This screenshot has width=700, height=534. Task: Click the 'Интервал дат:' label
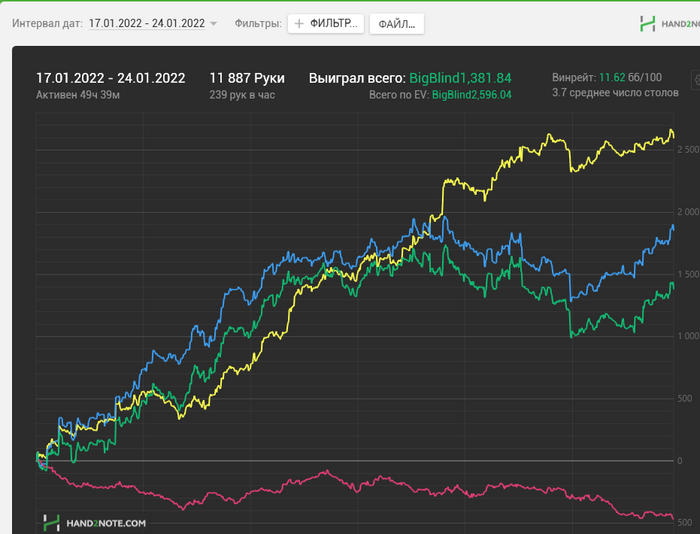(47, 23)
